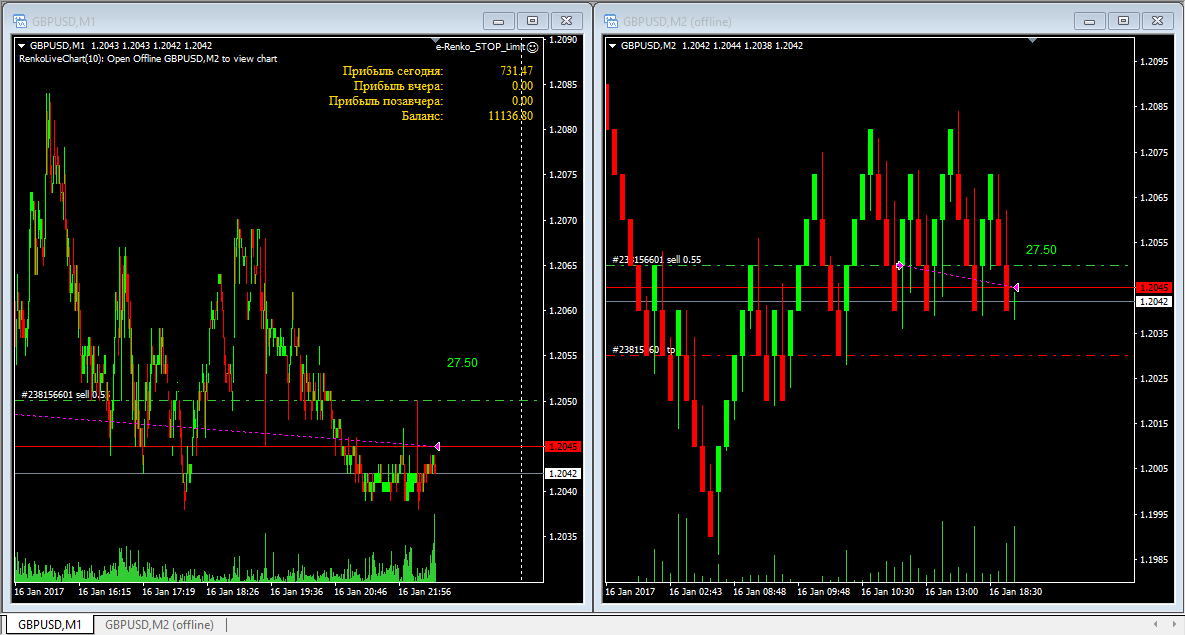Open the GBPUSD,M1 chart header dropdown arrow
The width and height of the screenshot is (1185, 635).
point(22,46)
